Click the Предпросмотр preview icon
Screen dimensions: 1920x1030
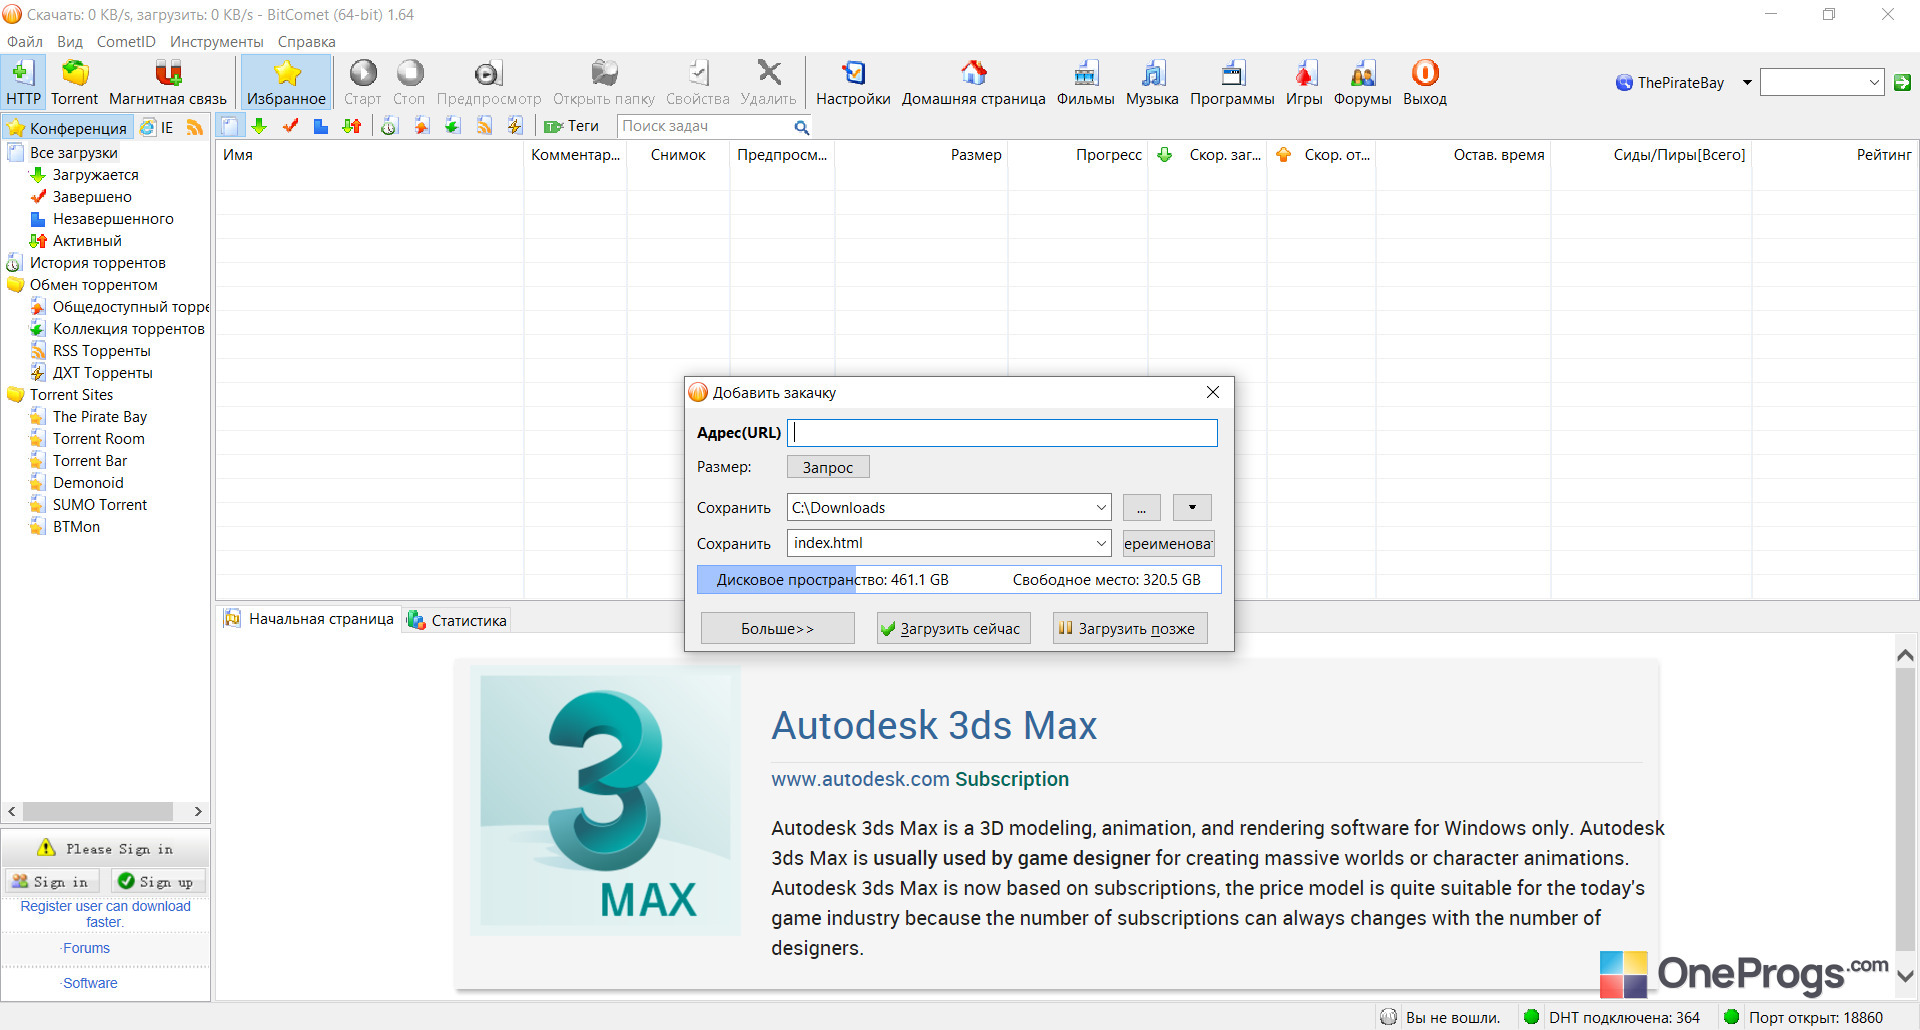pos(488,82)
